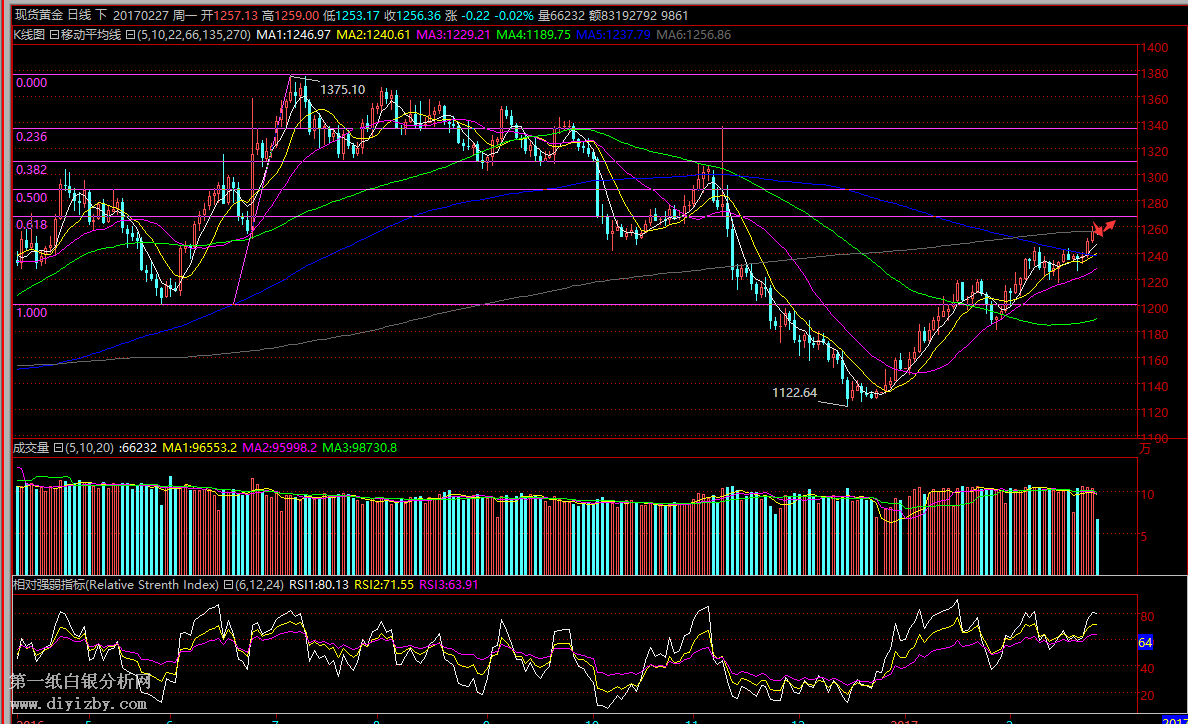Click the MA1:1246.97 value

click(293, 35)
